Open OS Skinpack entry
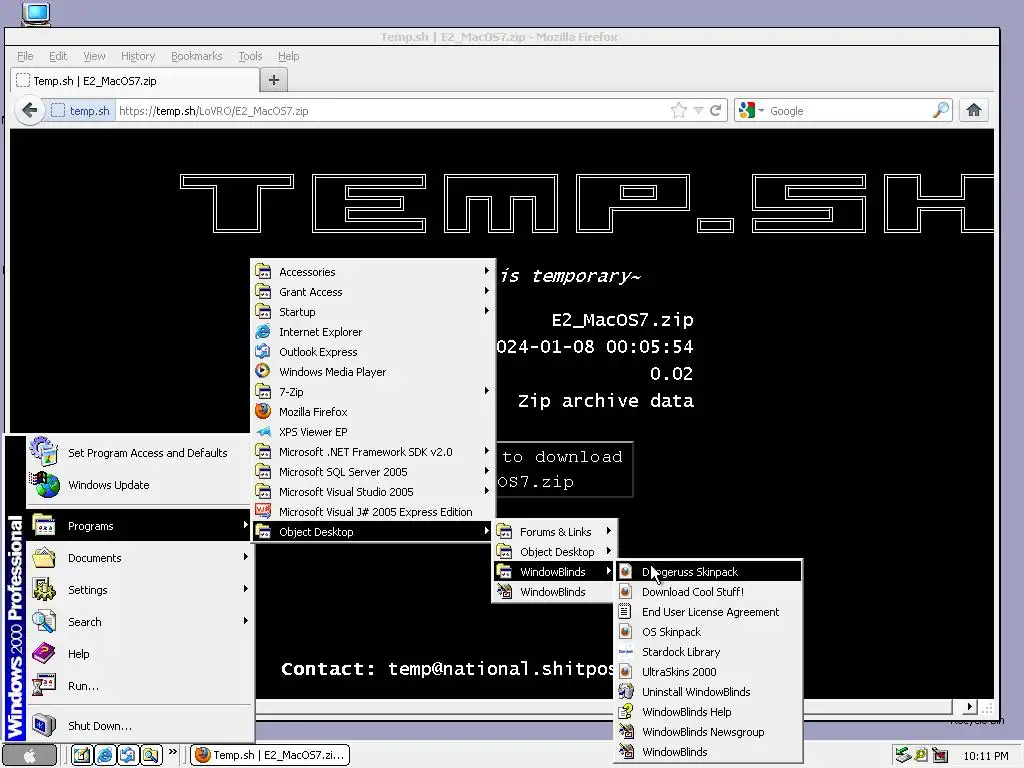This screenshot has width=1024, height=768. (x=709, y=632)
